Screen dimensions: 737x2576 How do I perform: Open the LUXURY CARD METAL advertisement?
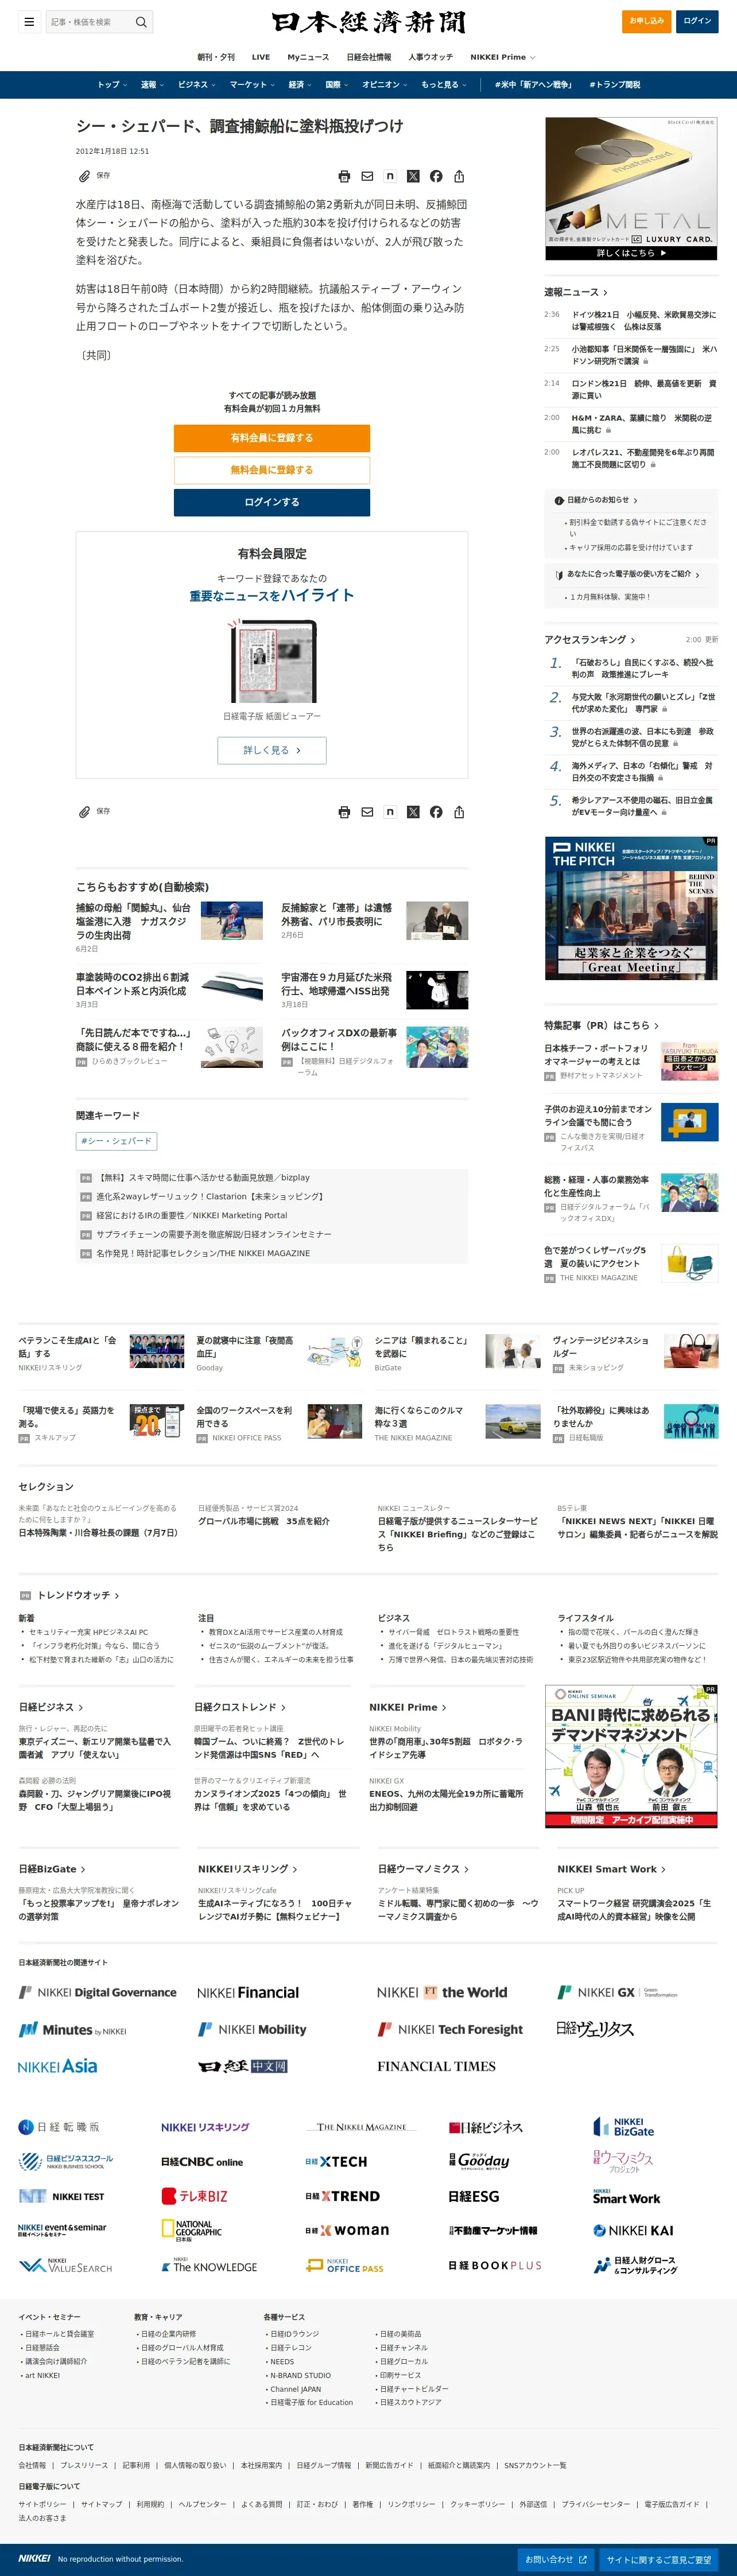point(631,189)
